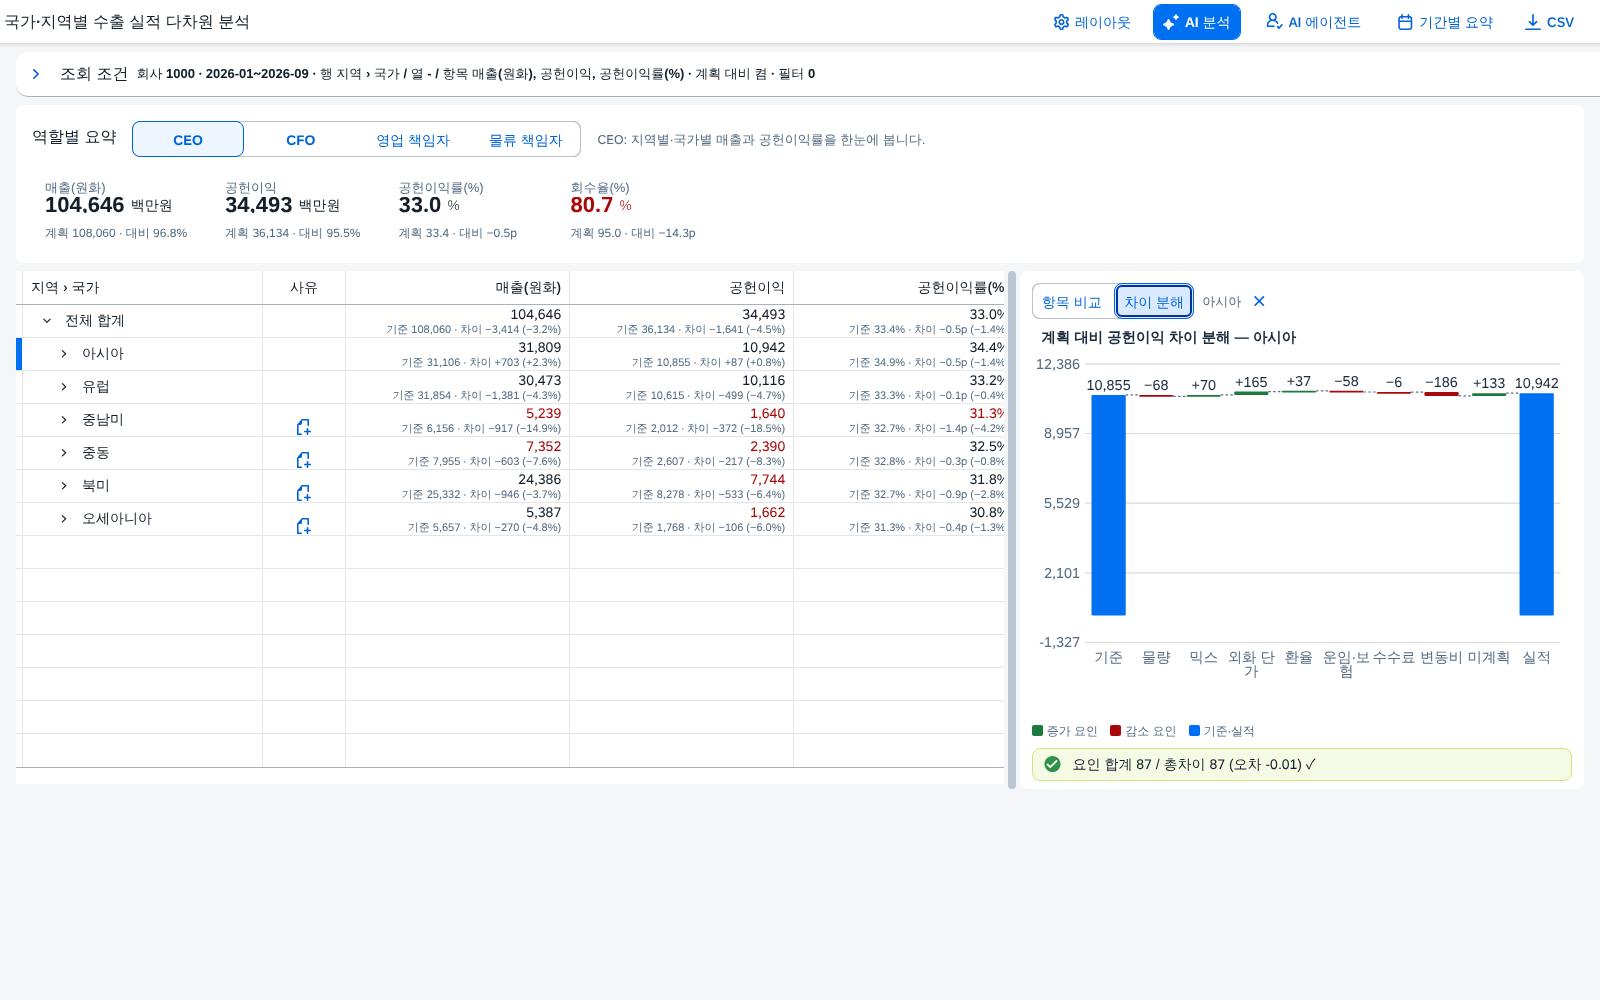Click the 회수율(%) KPI value 80.7
Screen dimensions: 1600x1000
[x=592, y=205]
